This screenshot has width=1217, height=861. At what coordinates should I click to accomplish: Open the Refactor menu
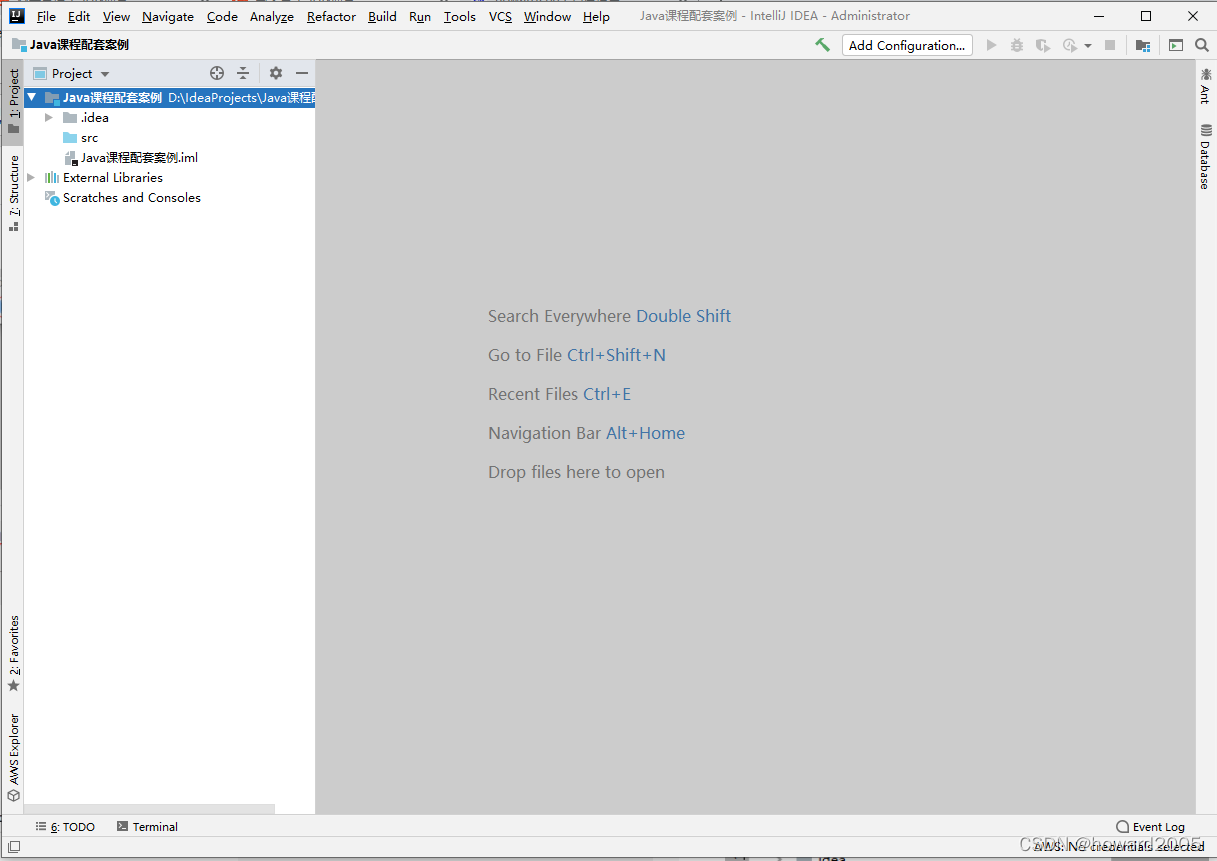click(x=331, y=16)
